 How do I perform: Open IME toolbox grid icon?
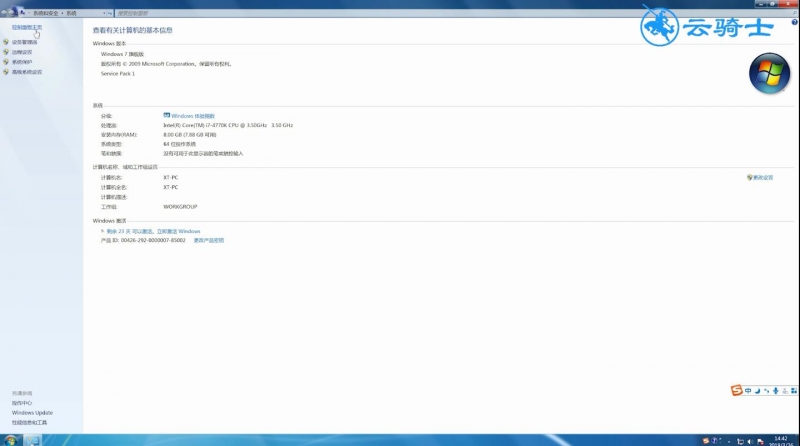tap(794, 391)
